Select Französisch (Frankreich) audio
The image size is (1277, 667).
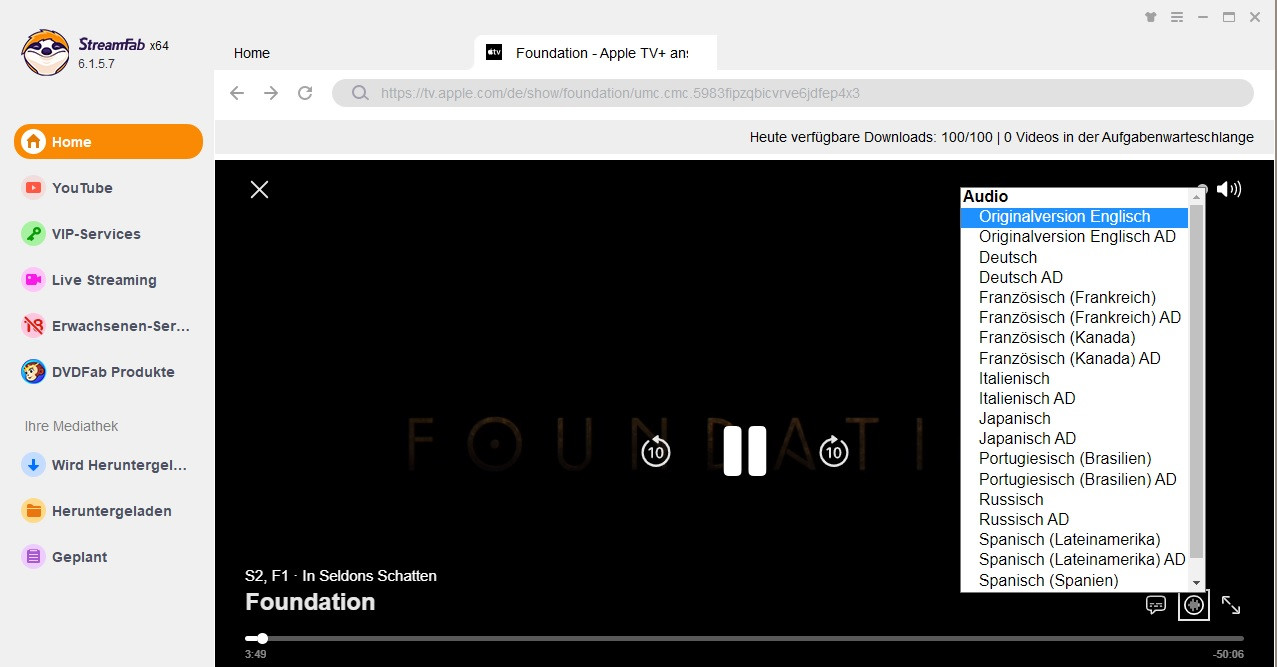(1074, 297)
